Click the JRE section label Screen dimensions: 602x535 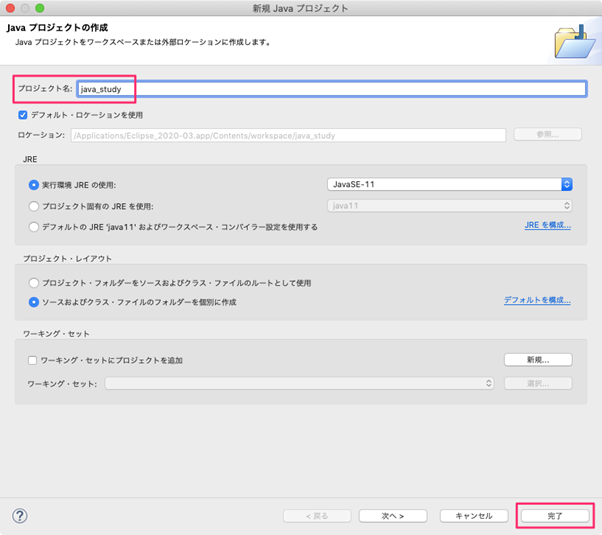[30, 159]
